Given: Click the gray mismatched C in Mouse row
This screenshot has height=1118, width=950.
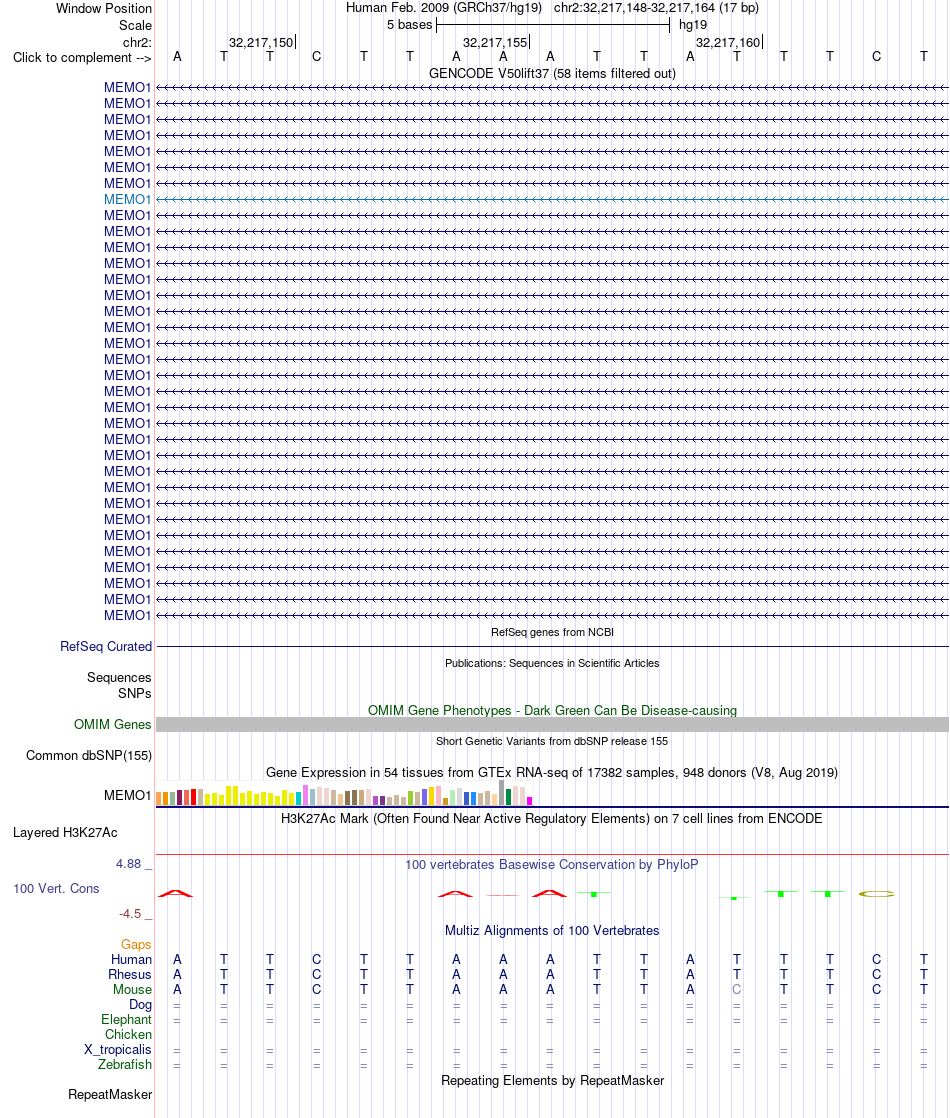Looking at the screenshot, I should [x=737, y=990].
